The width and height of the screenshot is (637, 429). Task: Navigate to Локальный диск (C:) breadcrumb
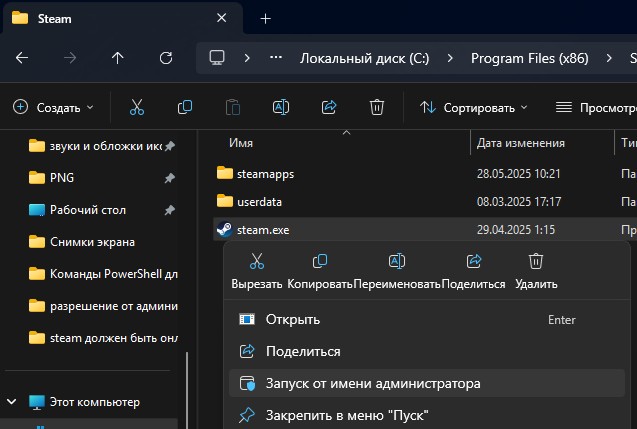pyautogui.click(x=364, y=58)
